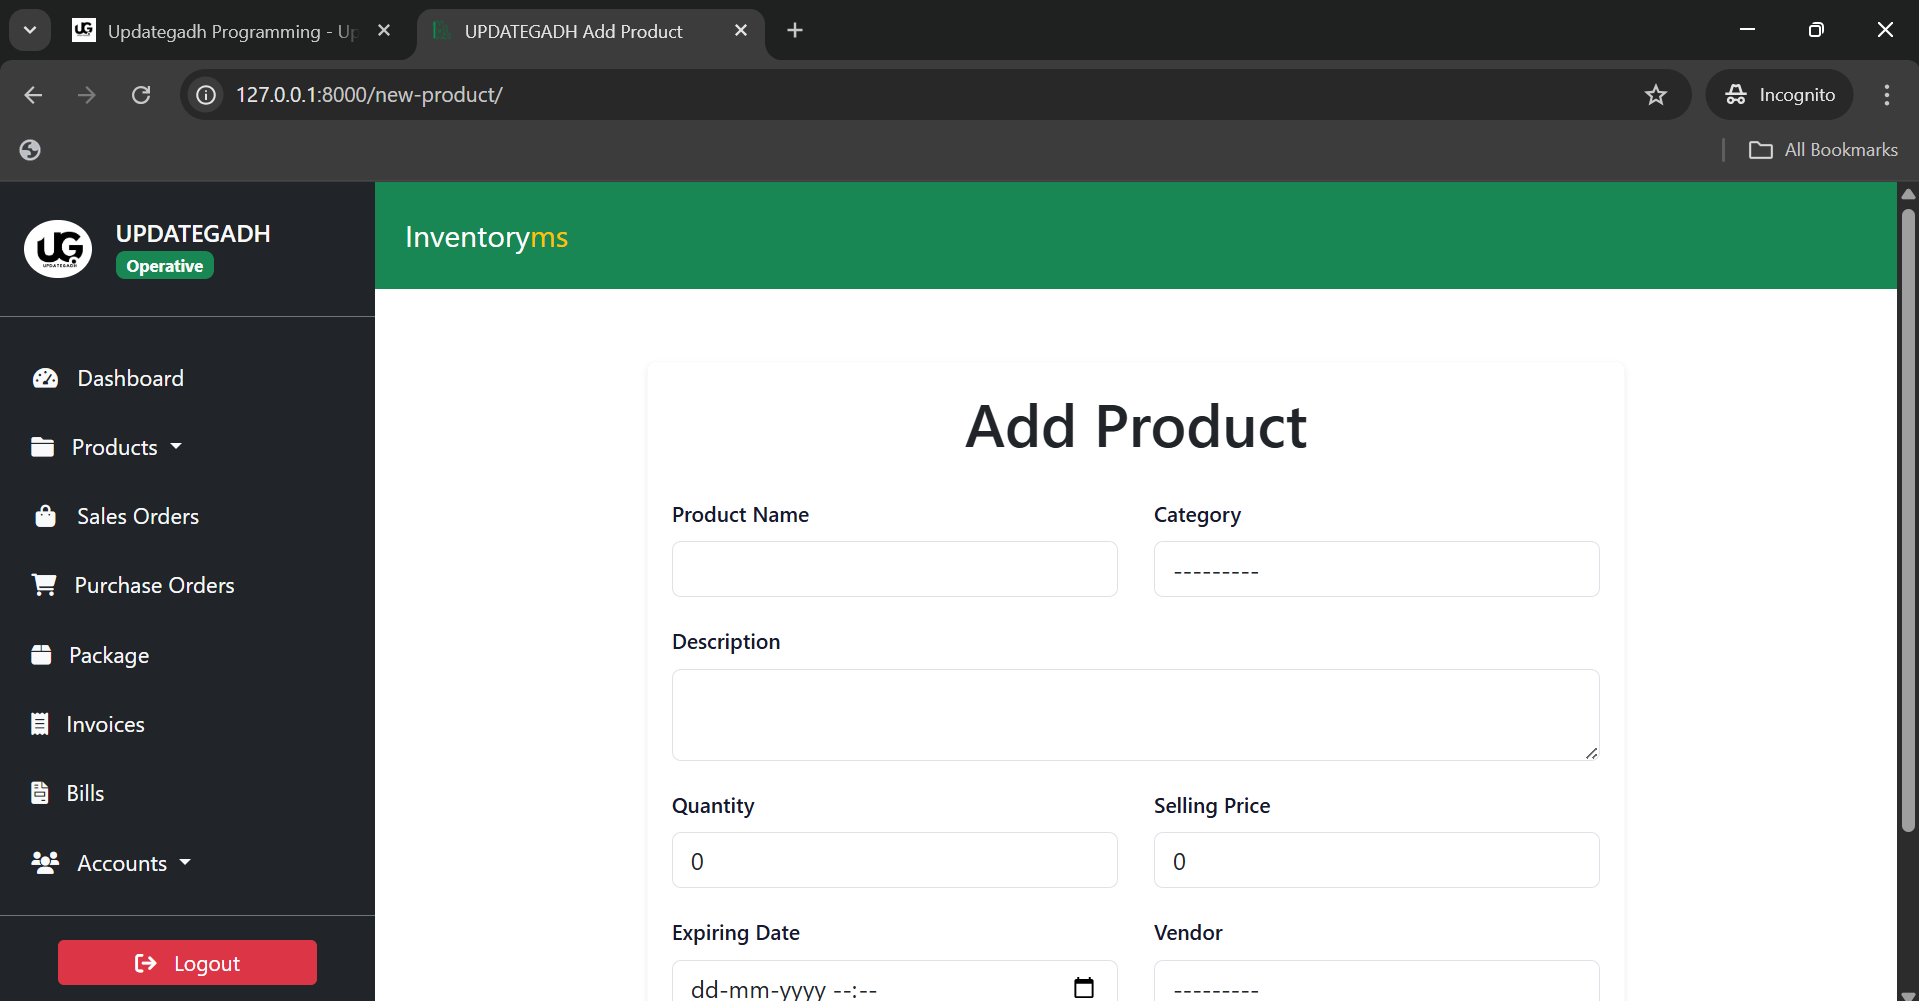The image size is (1919, 1001).
Task: Reload the page
Action: (141, 95)
